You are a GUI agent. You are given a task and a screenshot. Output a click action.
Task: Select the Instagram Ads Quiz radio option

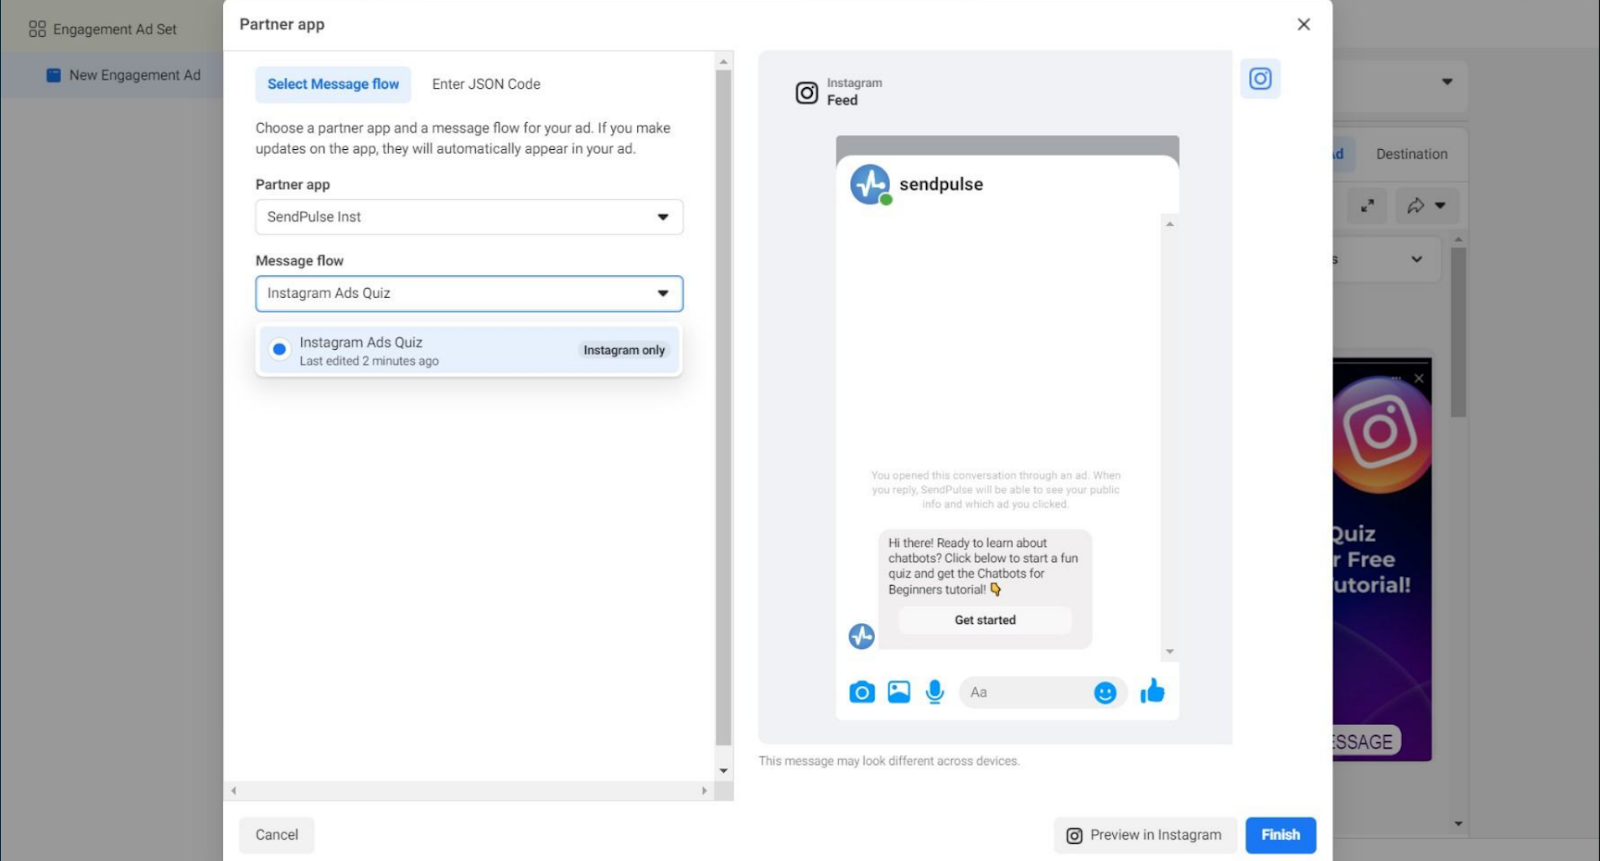[280, 350]
